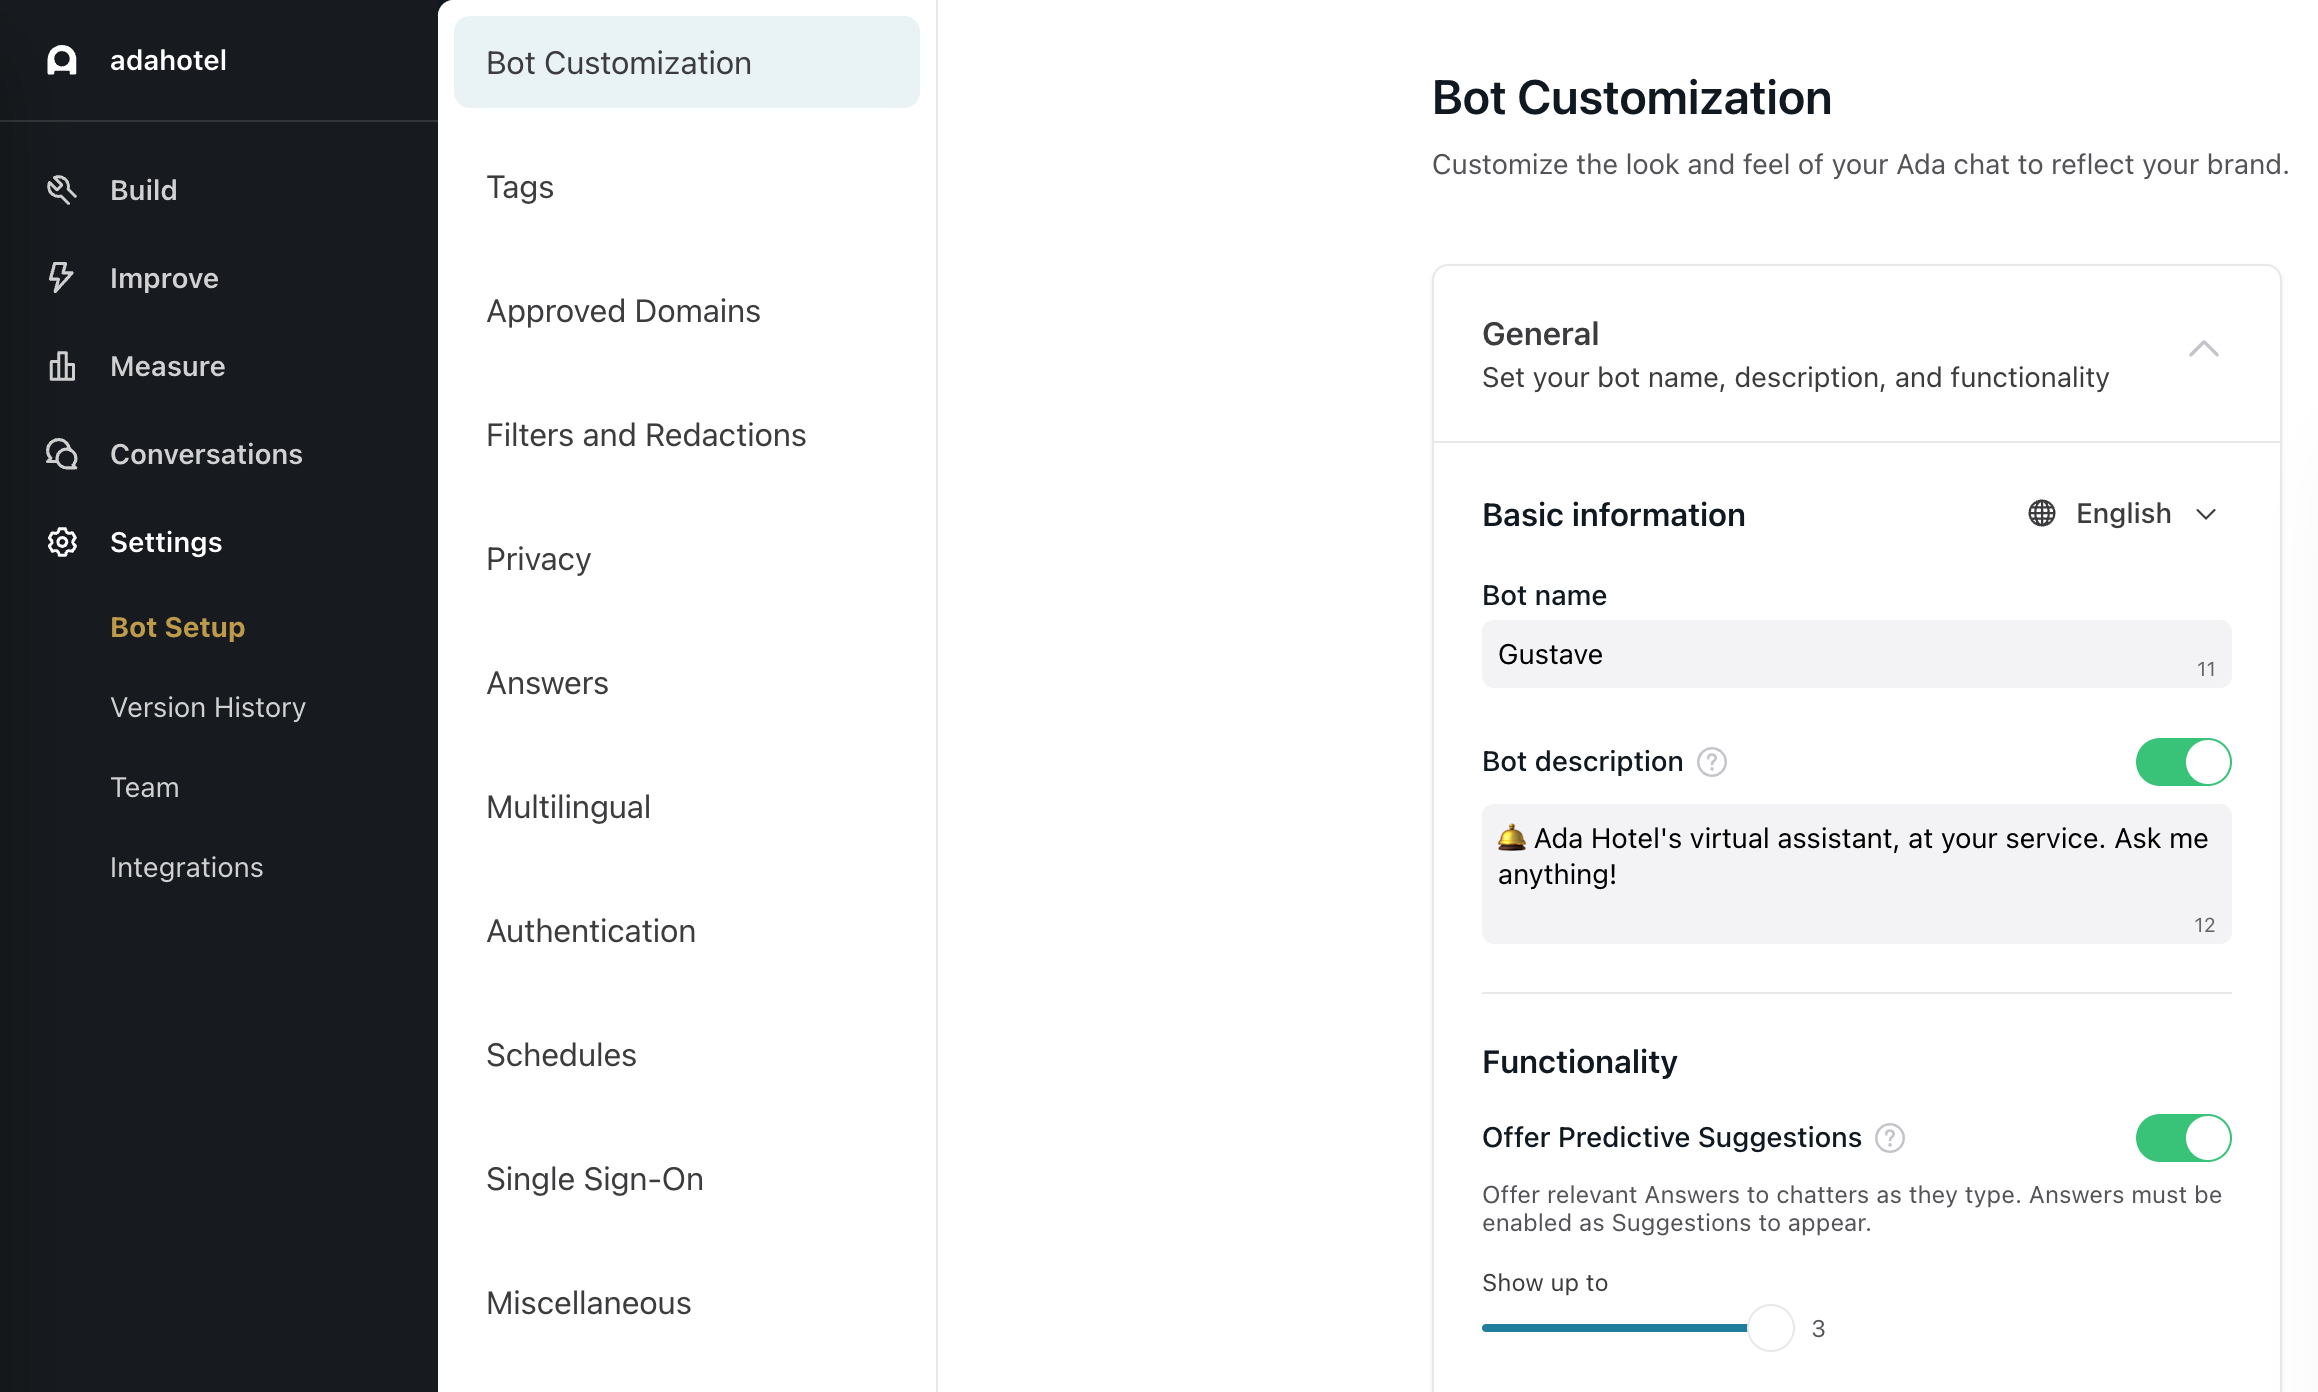2318x1392 pixels.
Task: Click the Ada logo icon beside adahotel
Action: [x=62, y=60]
